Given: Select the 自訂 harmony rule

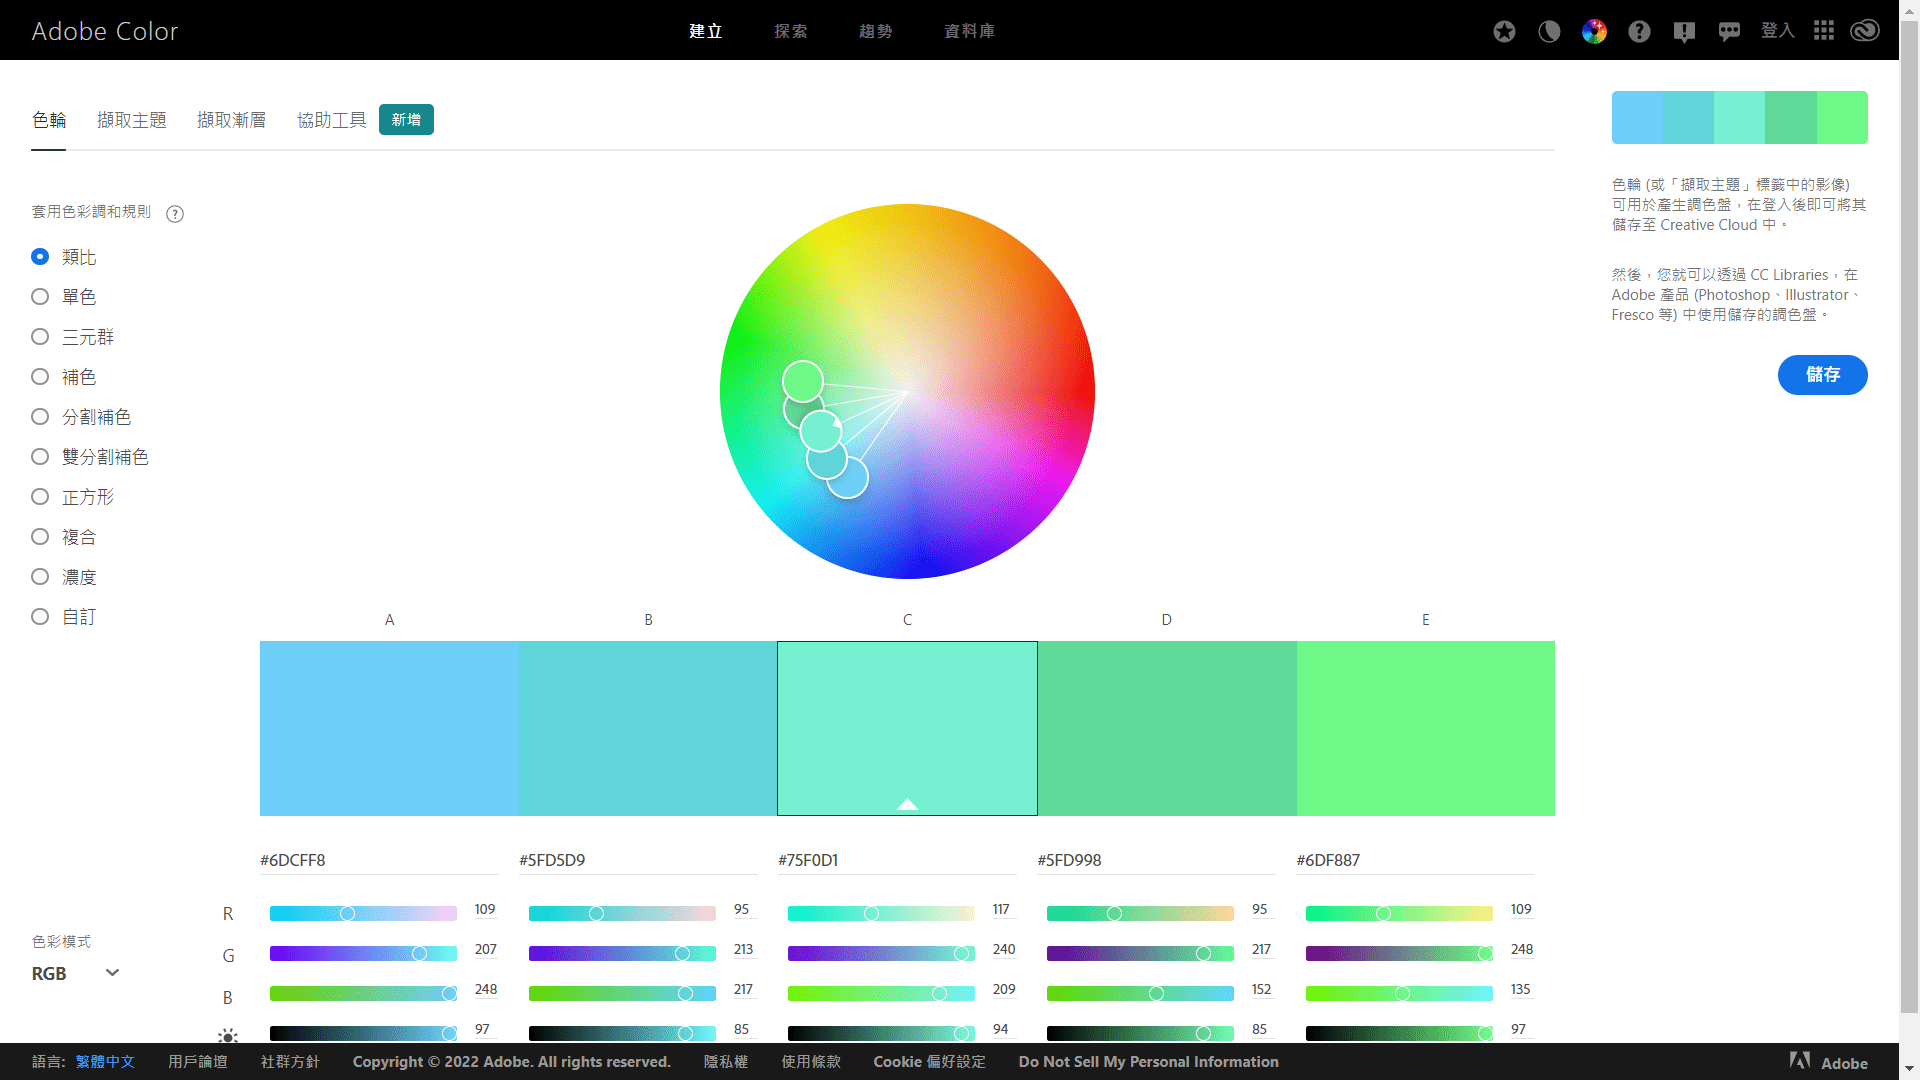Looking at the screenshot, I should [x=64, y=617].
